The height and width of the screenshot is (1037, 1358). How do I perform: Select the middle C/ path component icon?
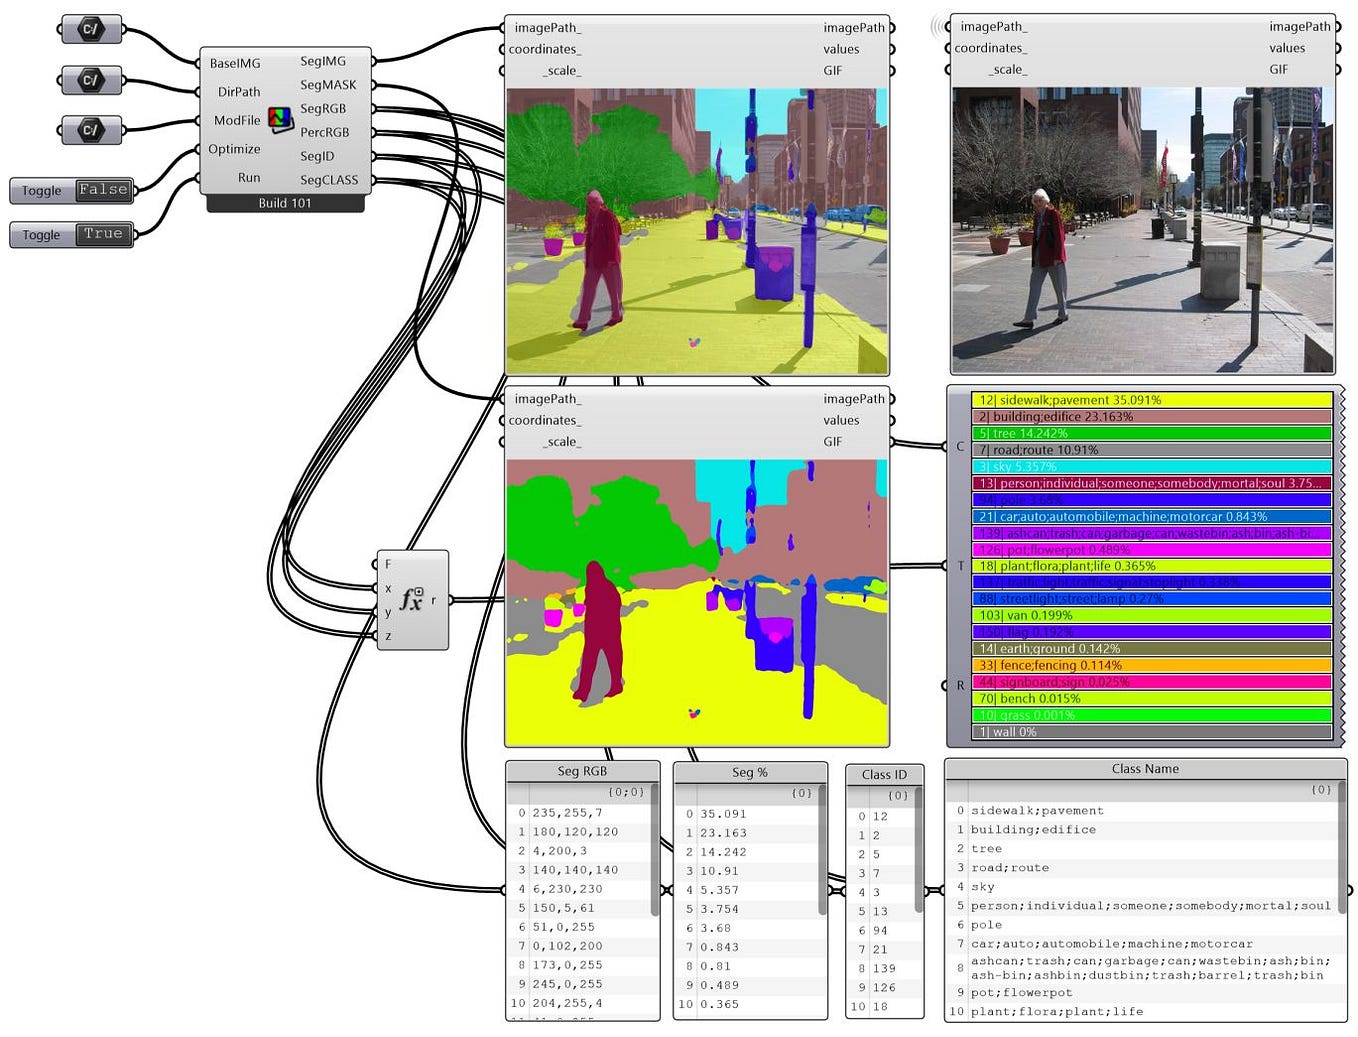tap(90, 80)
